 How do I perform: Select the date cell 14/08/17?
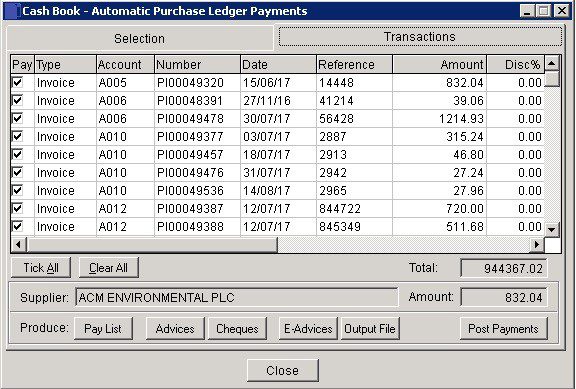pos(278,190)
